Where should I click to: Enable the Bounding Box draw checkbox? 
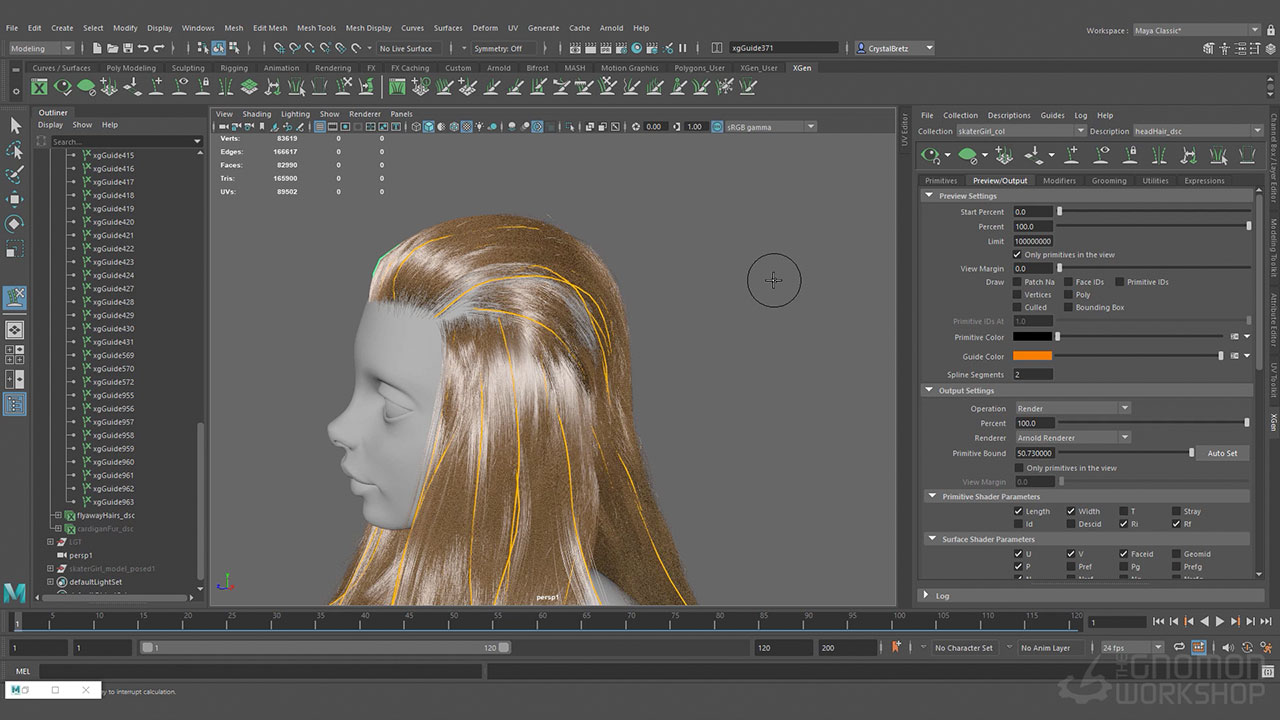[1069, 308]
